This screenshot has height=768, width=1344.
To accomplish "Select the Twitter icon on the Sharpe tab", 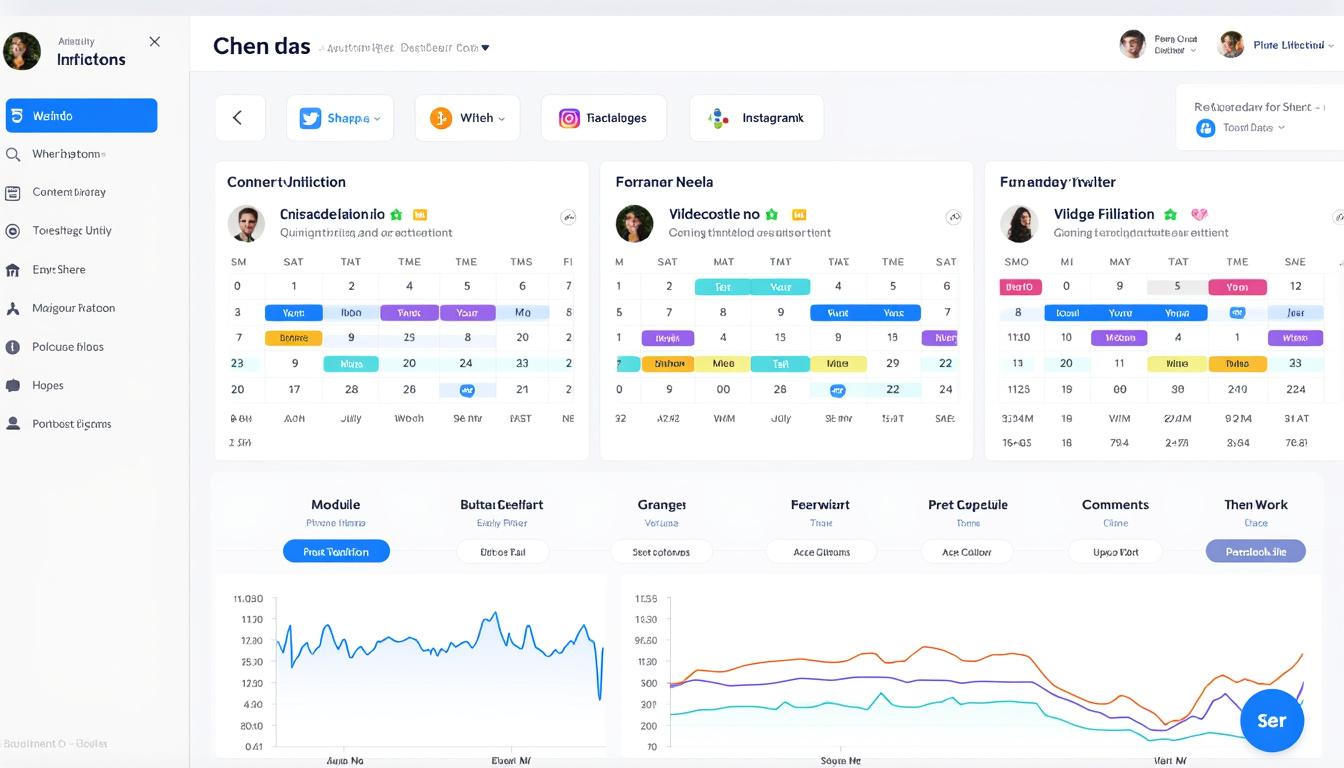I will click(311, 117).
